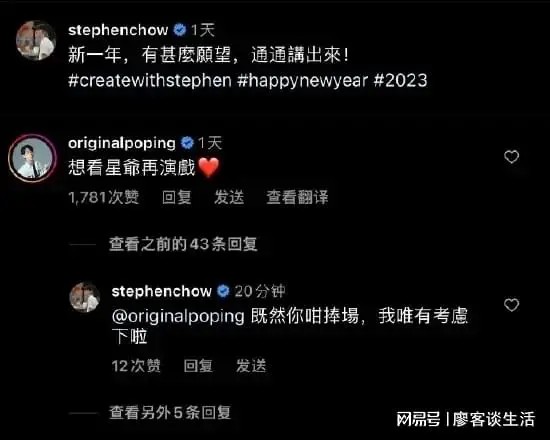Click 回复 under stephenchow's reply

point(198,366)
